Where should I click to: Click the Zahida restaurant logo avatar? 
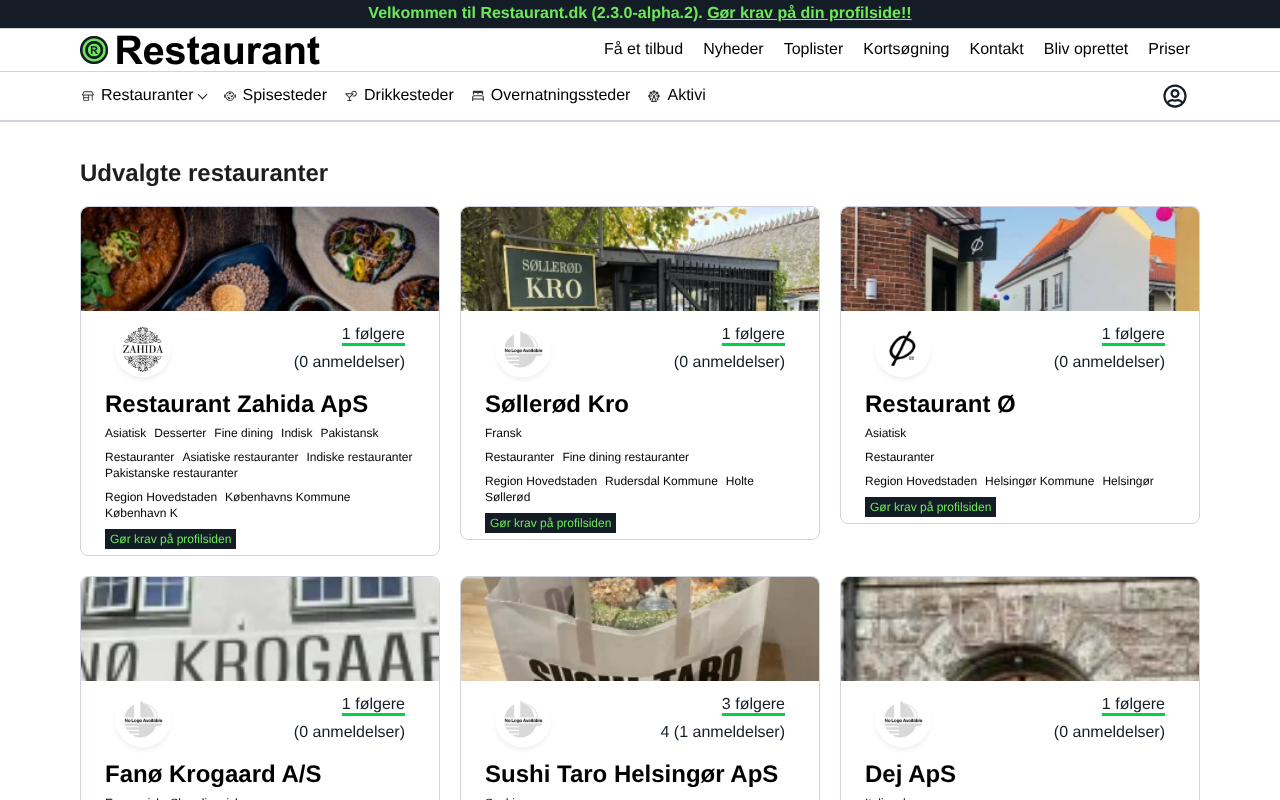click(x=143, y=349)
